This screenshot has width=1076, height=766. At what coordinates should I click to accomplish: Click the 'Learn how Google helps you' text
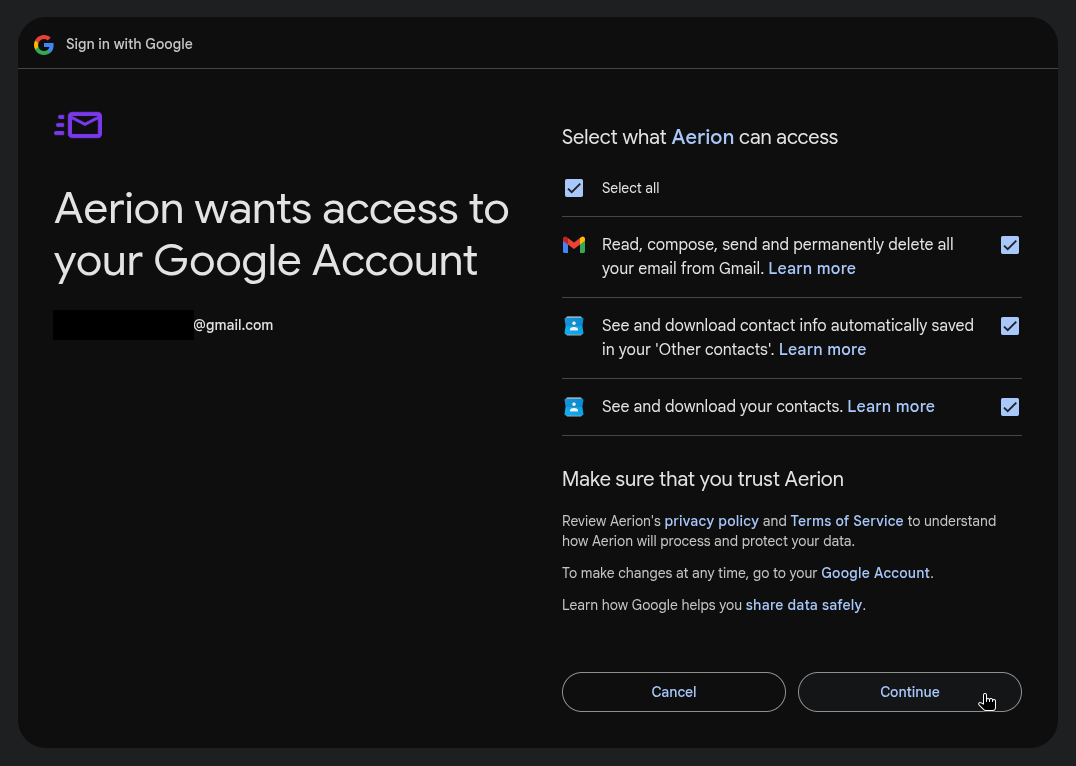click(652, 605)
